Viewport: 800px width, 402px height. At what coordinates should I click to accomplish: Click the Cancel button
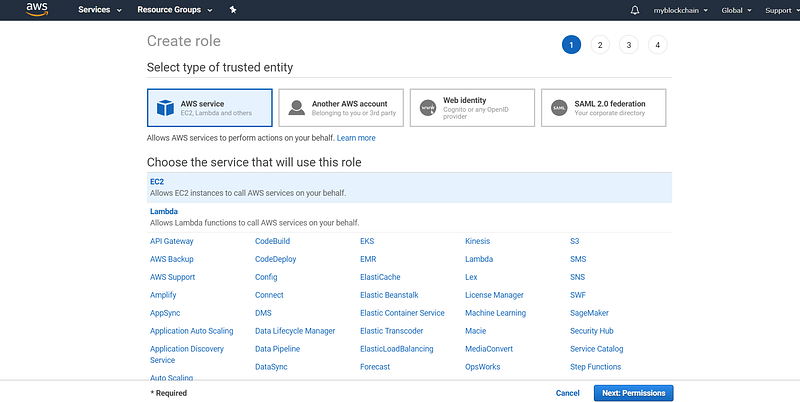tap(567, 393)
